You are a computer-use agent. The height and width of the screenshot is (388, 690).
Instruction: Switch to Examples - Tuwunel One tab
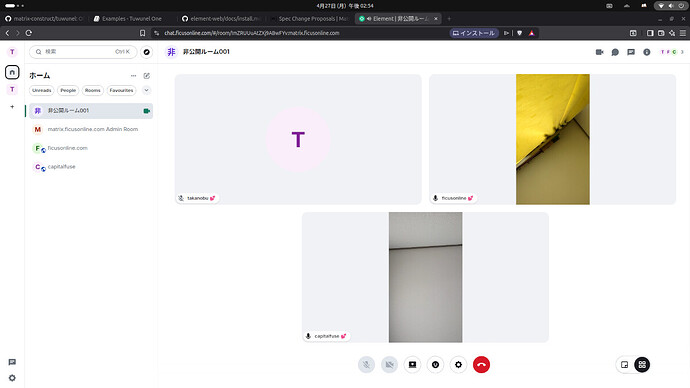tap(131, 19)
